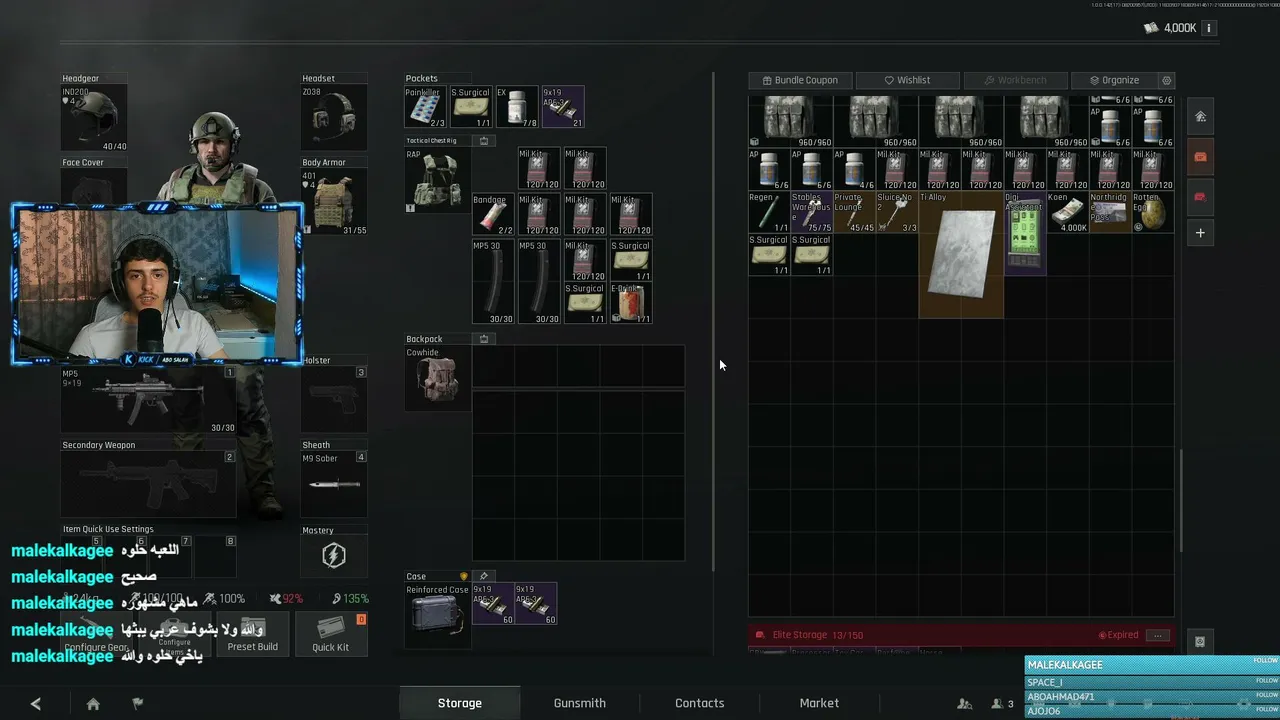
Task: Open the home icon in bottom bar
Action: [x=93, y=704]
